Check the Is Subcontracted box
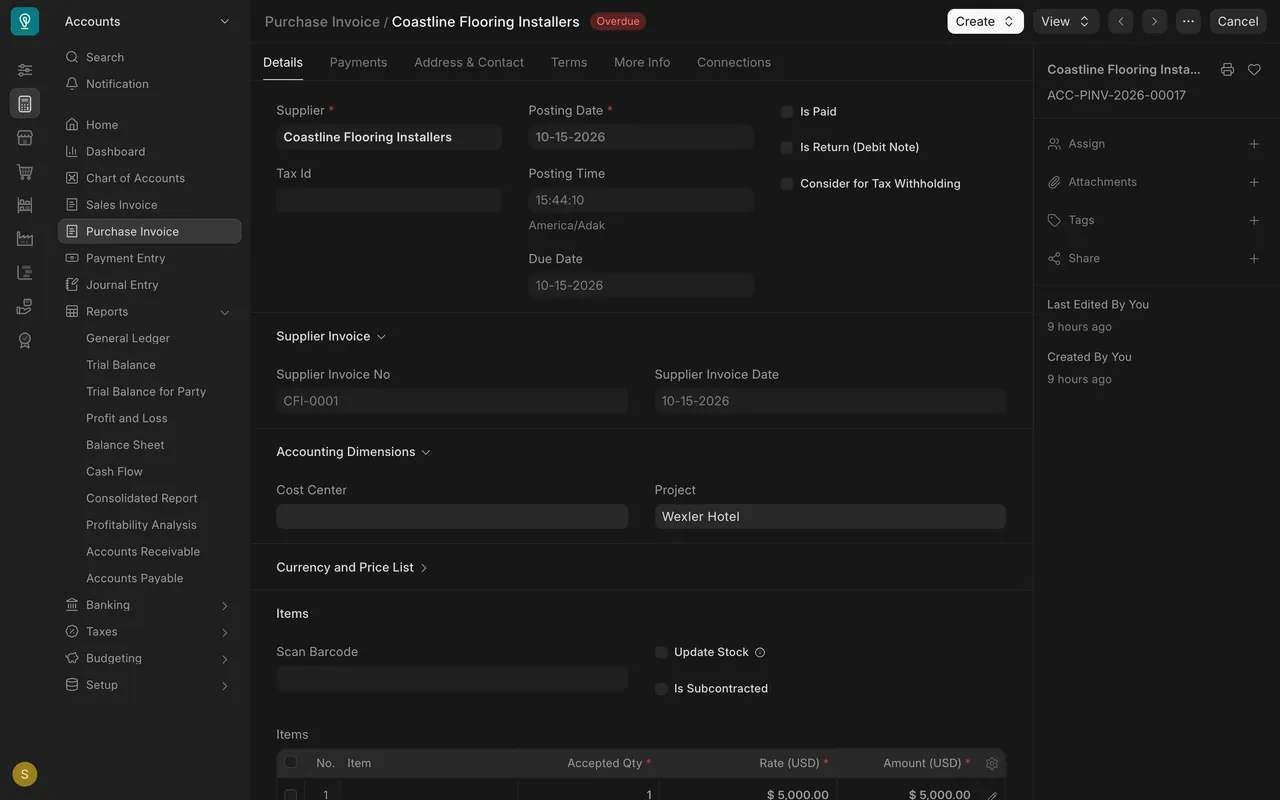 coord(661,689)
